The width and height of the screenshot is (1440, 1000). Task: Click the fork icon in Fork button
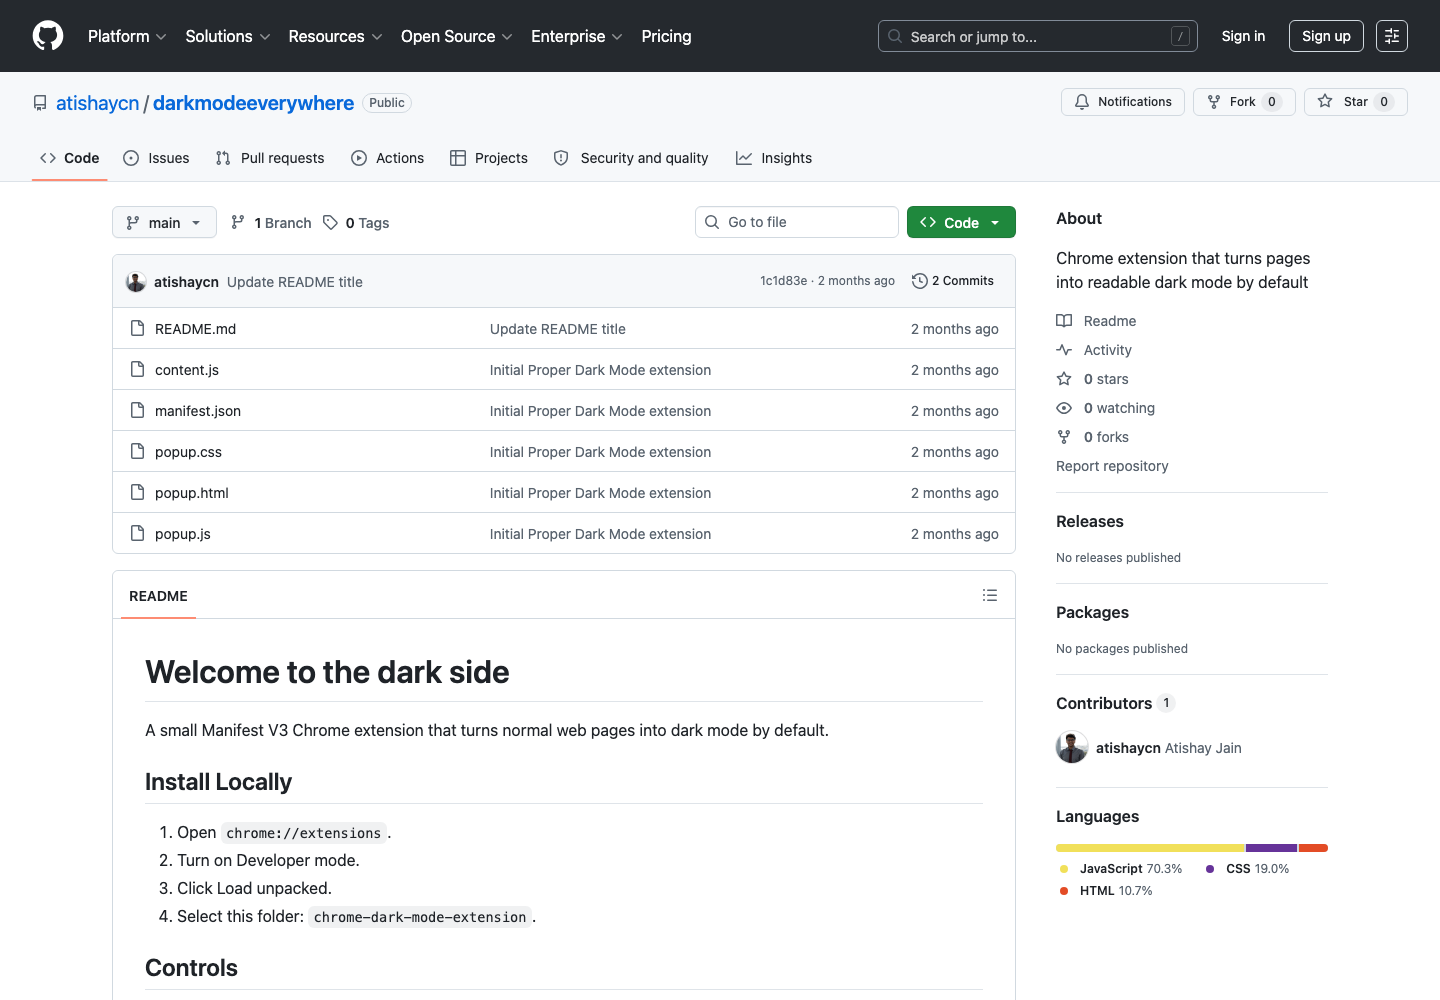(x=1214, y=102)
